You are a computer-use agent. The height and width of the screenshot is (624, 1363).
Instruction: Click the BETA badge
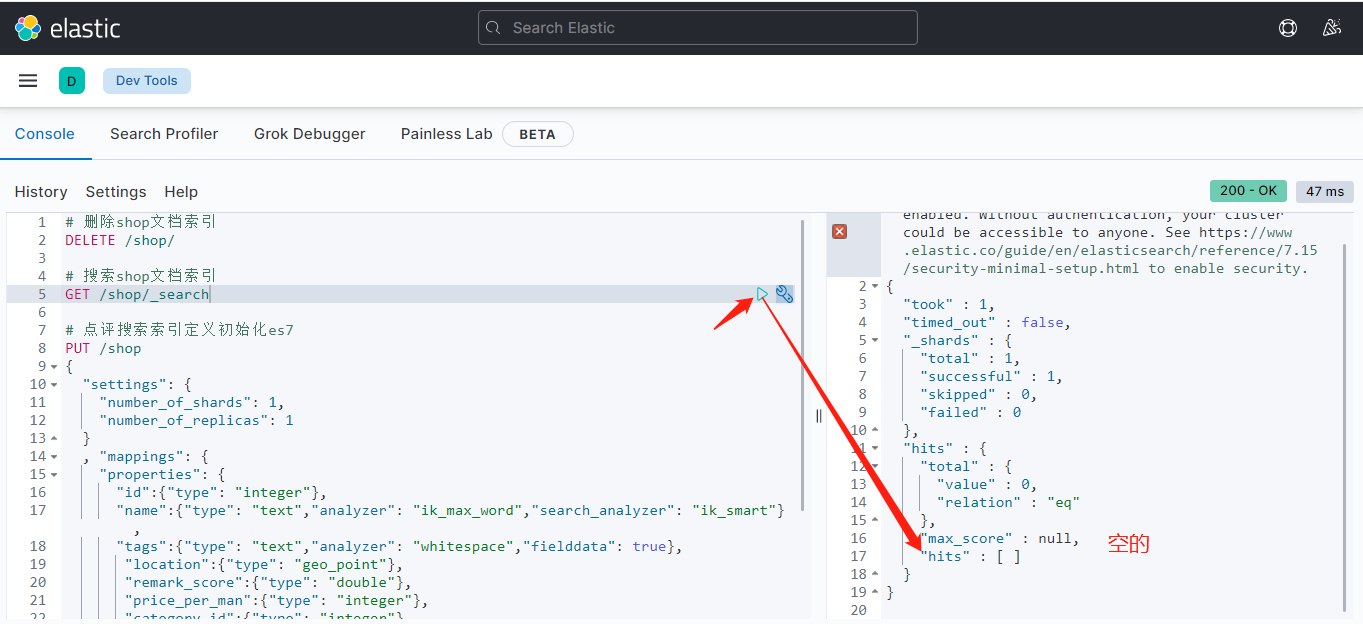pos(538,134)
